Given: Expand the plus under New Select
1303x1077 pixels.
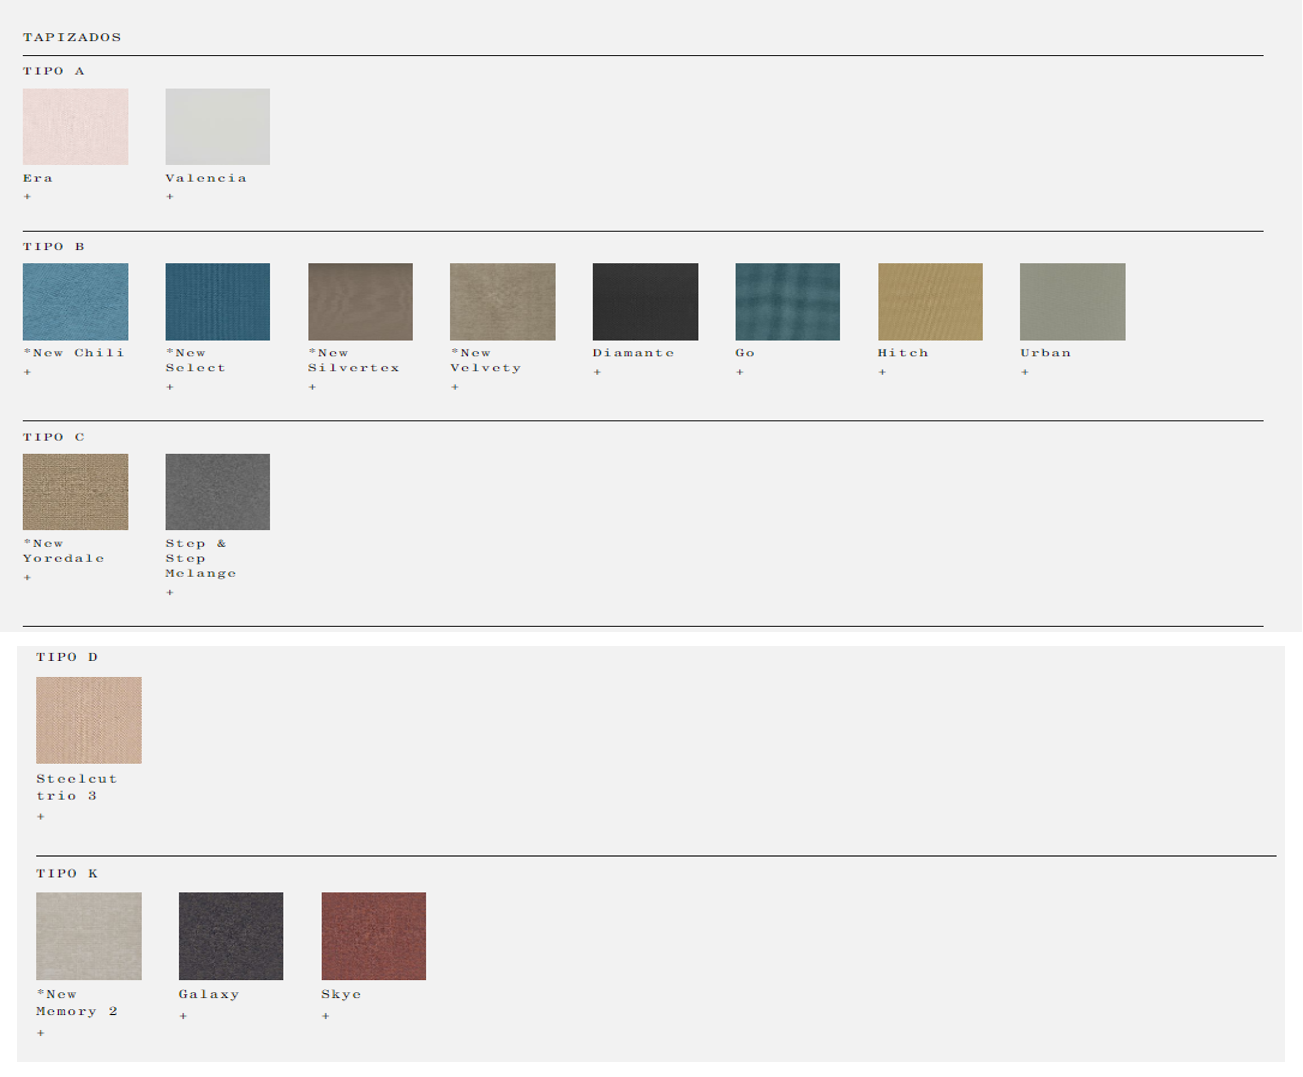Looking at the screenshot, I should (x=170, y=387).
